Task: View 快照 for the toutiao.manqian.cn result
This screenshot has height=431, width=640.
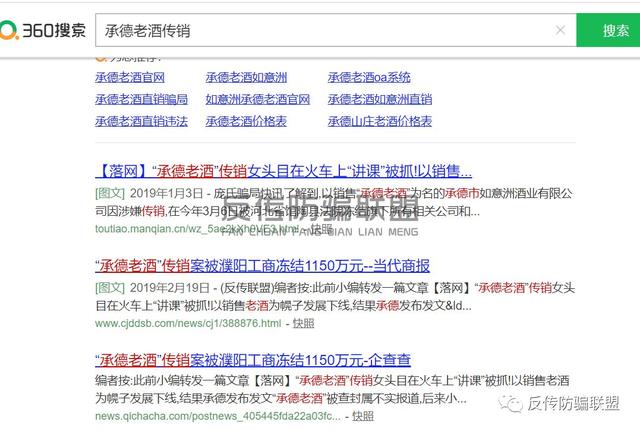Action: [x=321, y=229]
